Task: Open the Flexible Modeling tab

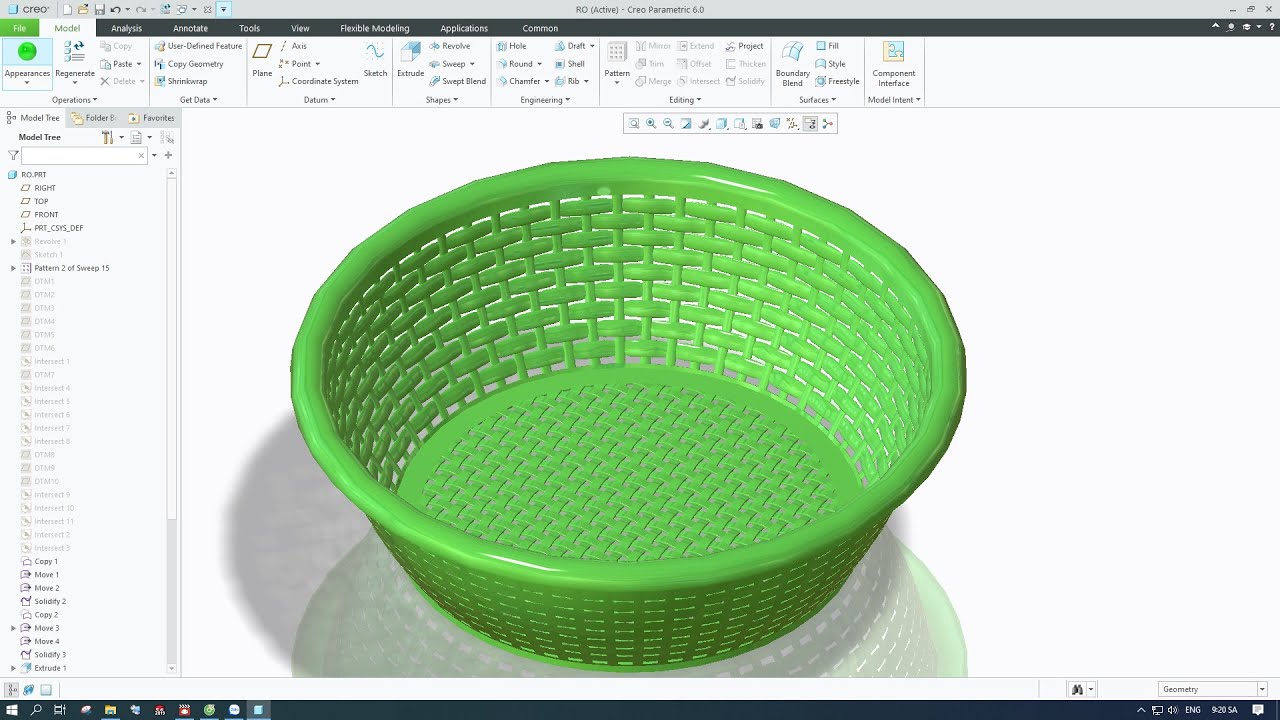Action: (374, 28)
